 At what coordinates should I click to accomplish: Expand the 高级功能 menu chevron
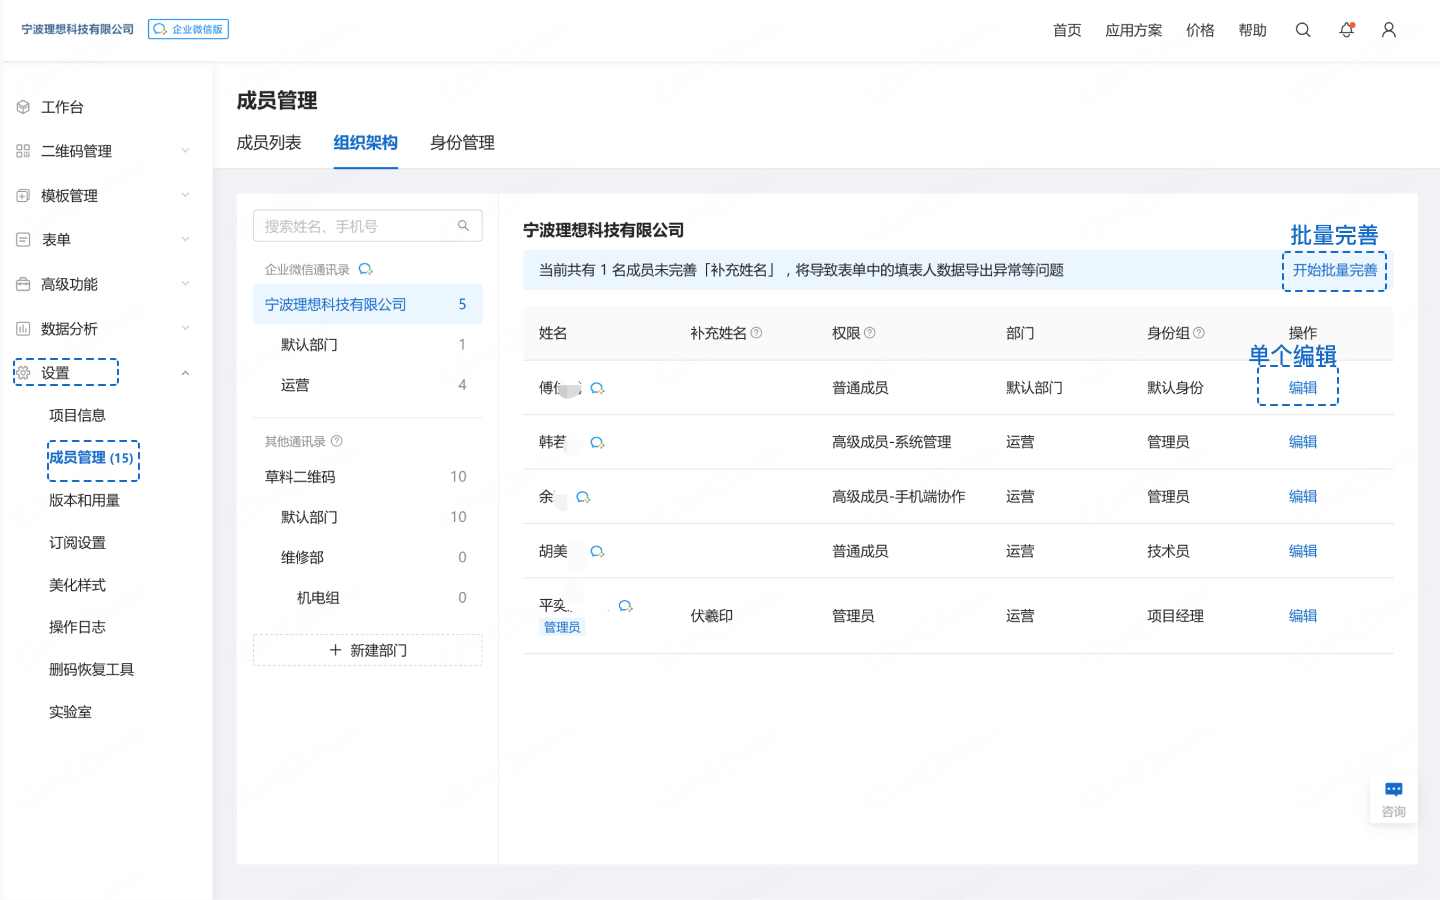pos(185,284)
